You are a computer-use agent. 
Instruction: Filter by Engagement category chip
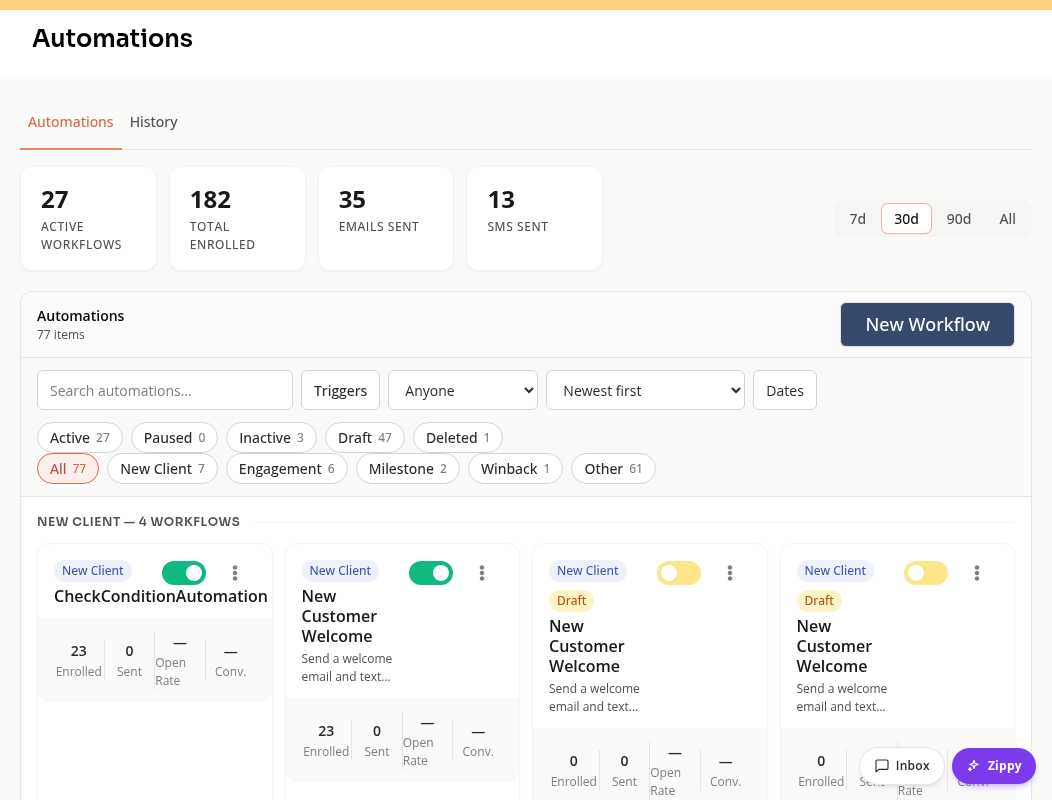(x=286, y=468)
